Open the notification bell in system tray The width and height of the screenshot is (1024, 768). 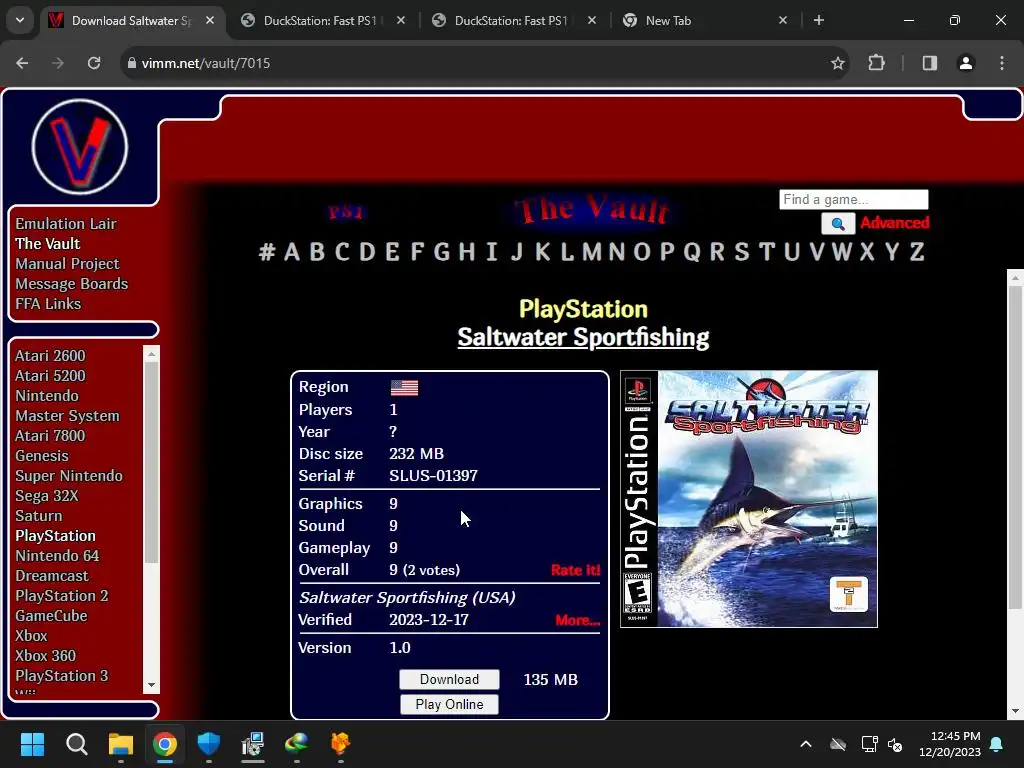click(x=997, y=744)
